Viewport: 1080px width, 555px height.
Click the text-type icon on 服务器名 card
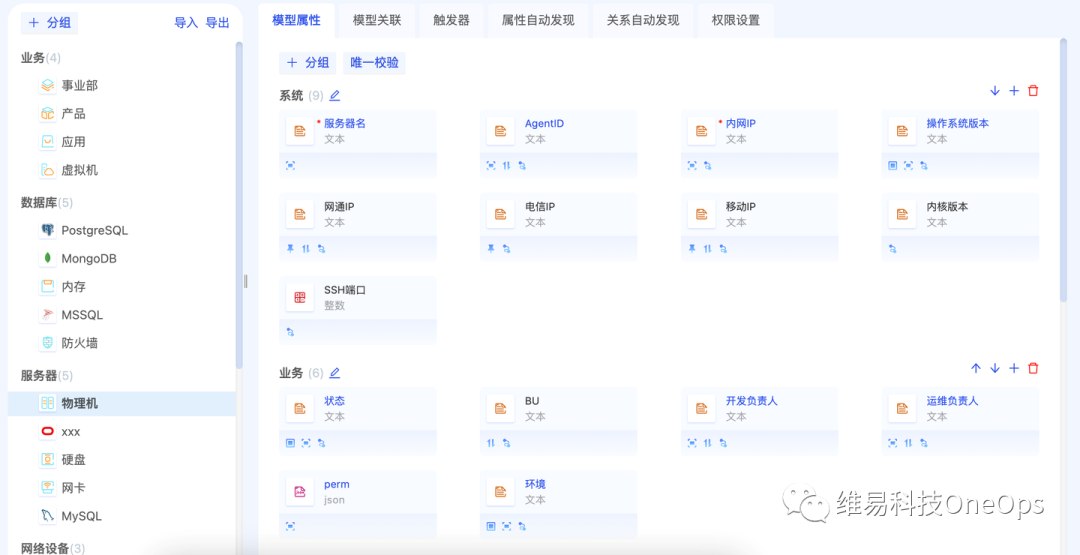pos(300,131)
